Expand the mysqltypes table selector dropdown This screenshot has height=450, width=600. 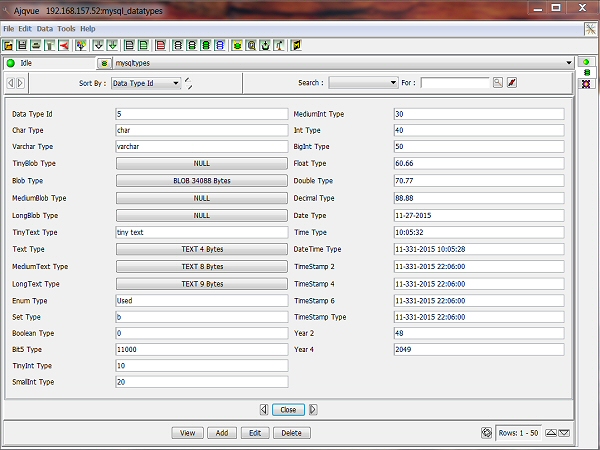tap(567, 63)
